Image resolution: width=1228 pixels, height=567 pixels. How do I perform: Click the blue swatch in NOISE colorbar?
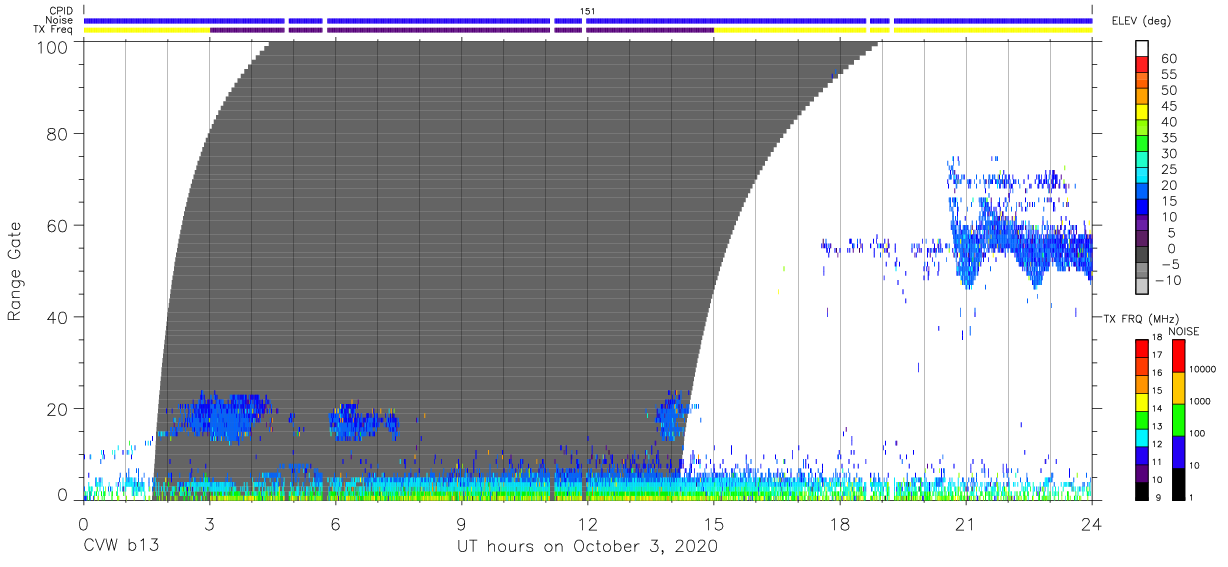click(1179, 450)
